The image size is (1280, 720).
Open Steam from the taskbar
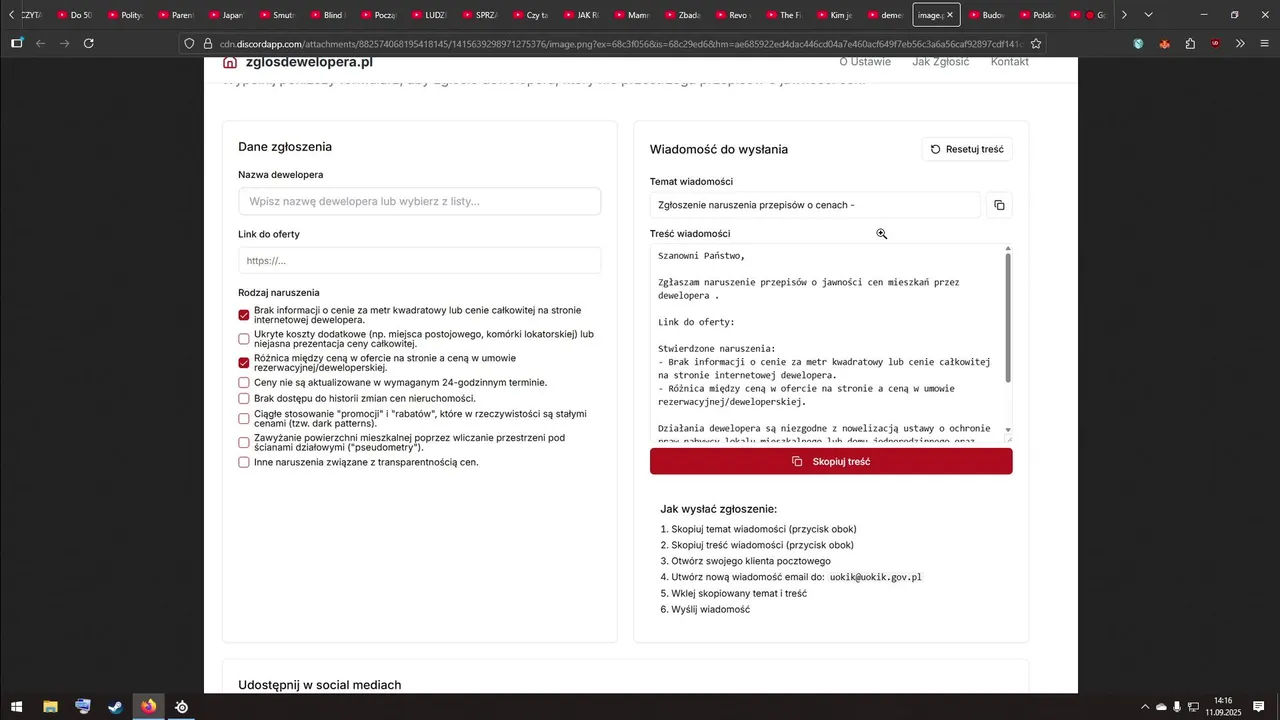click(116, 707)
